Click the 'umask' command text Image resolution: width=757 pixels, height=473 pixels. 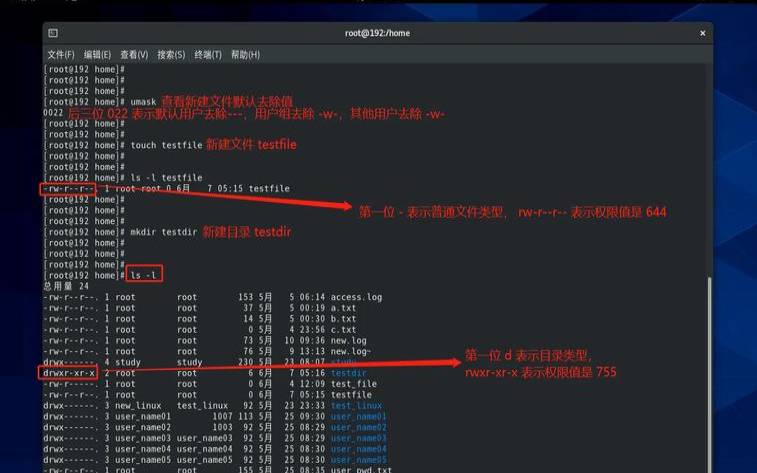tap(143, 102)
